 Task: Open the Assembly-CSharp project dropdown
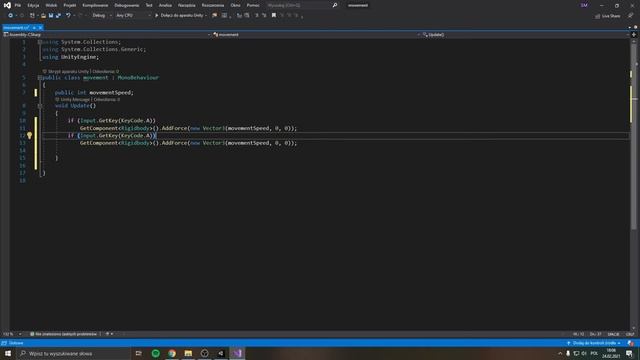[x=107, y=35]
